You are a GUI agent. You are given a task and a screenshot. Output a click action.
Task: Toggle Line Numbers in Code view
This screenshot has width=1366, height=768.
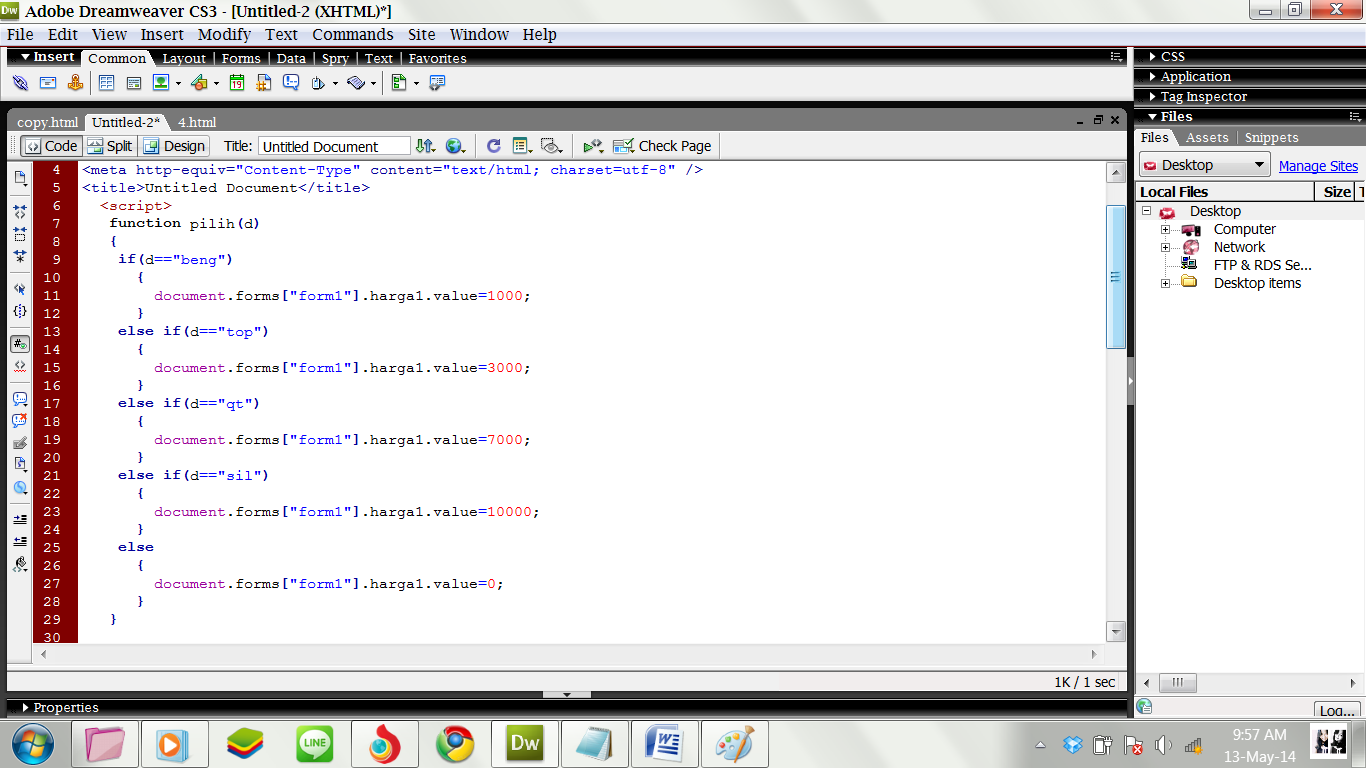click(20, 343)
